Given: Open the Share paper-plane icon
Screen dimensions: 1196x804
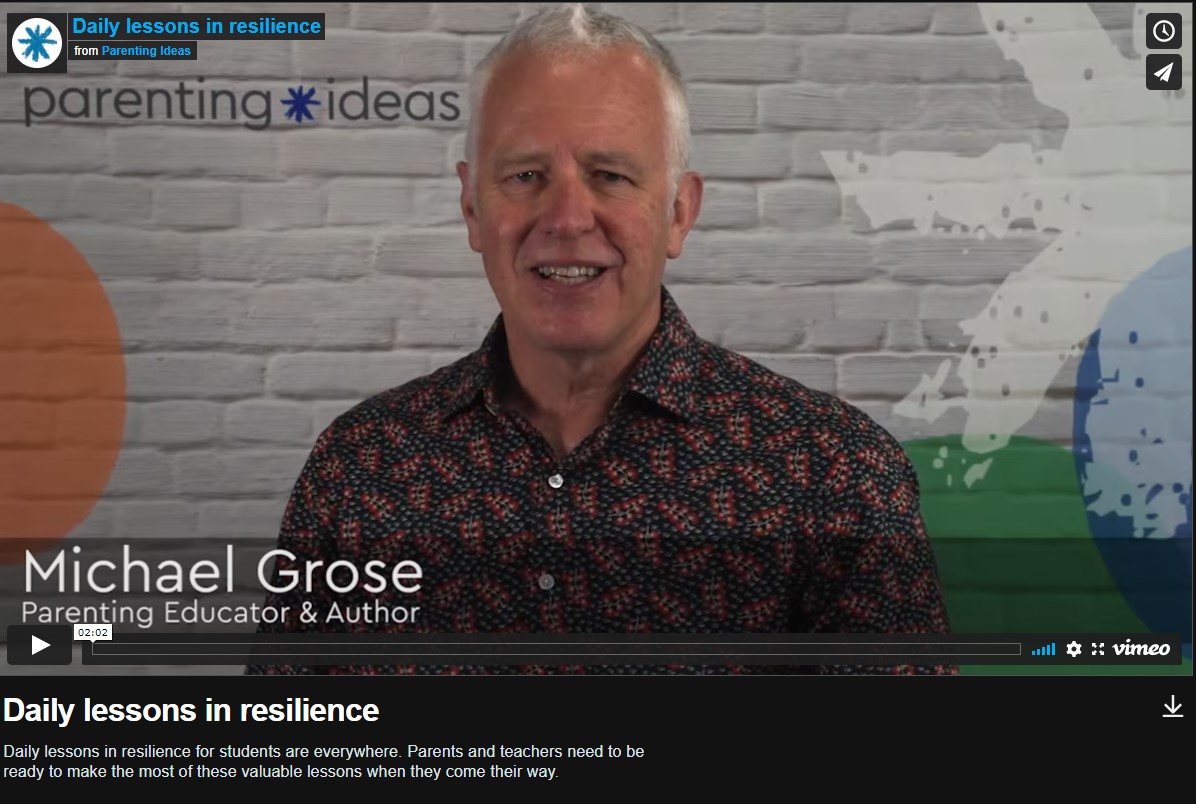Looking at the screenshot, I should pyautogui.click(x=1163, y=72).
